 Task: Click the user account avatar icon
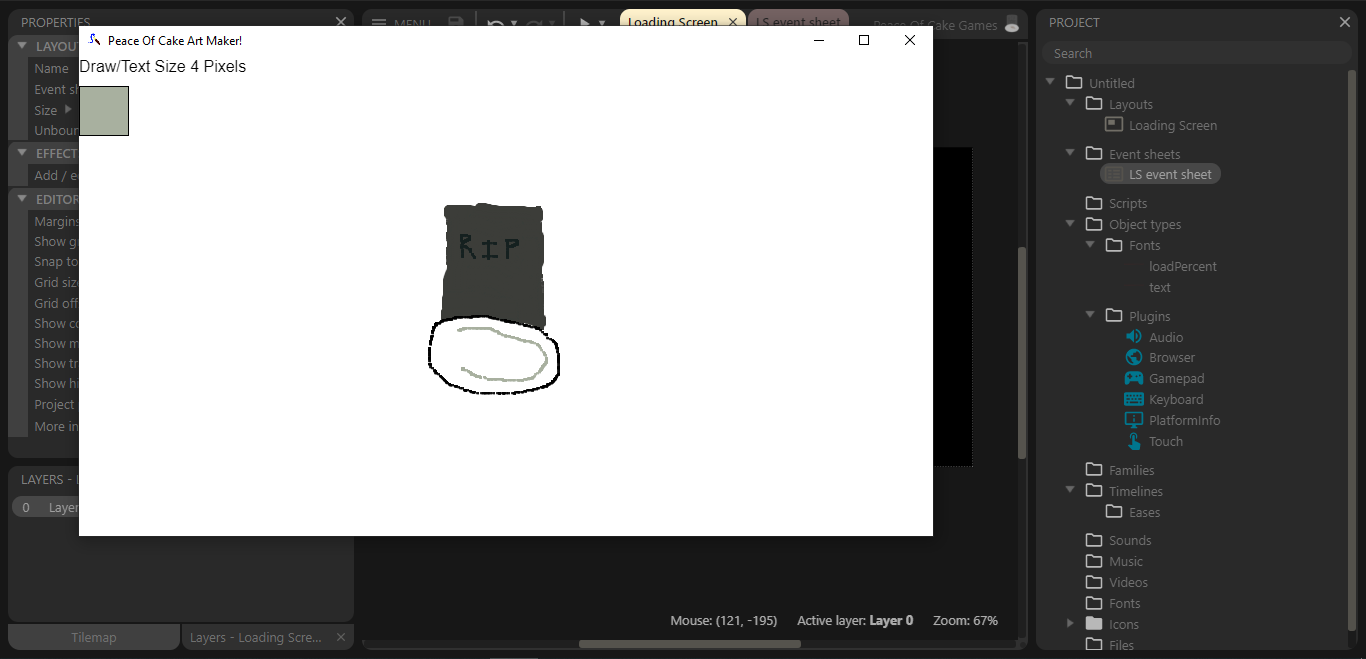[1012, 24]
